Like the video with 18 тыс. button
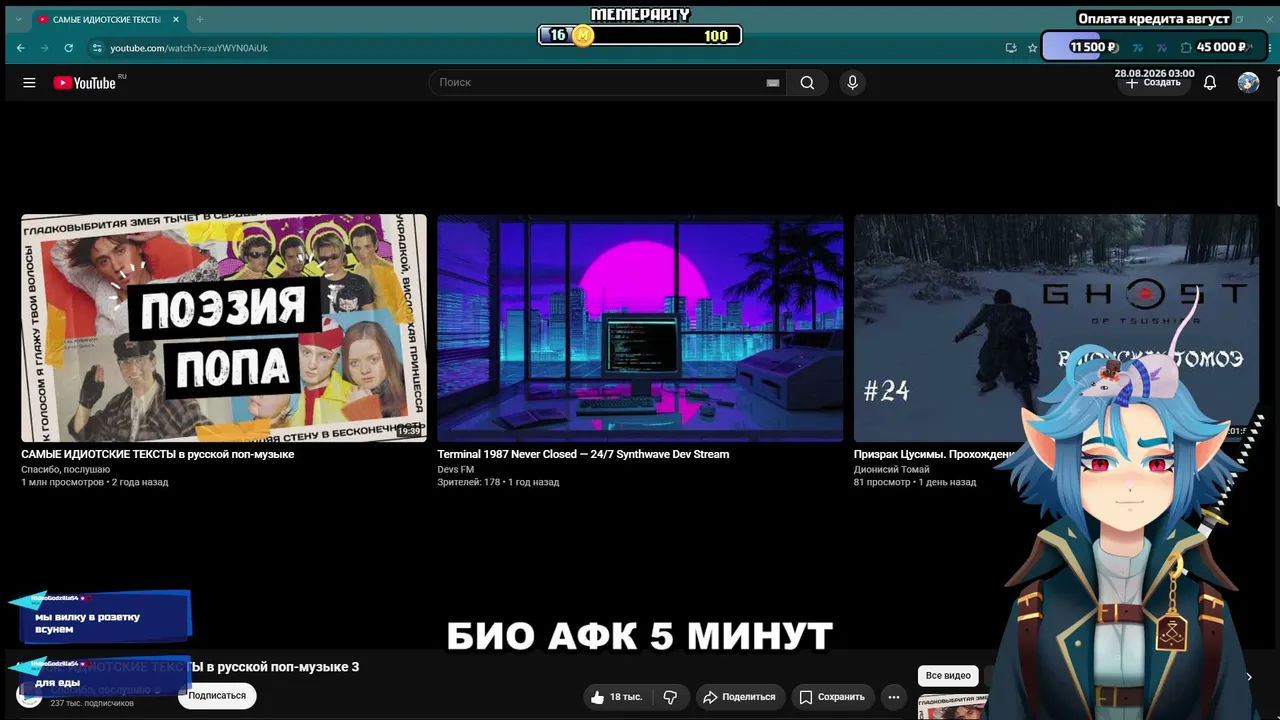The height and width of the screenshot is (720, 1280). (616, 697)
